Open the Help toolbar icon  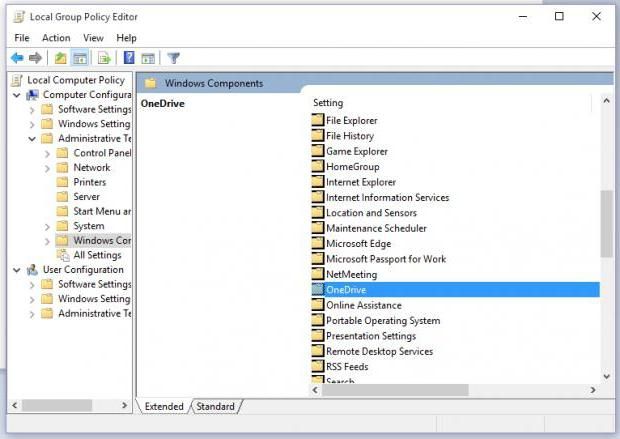(x=129, y=58)
